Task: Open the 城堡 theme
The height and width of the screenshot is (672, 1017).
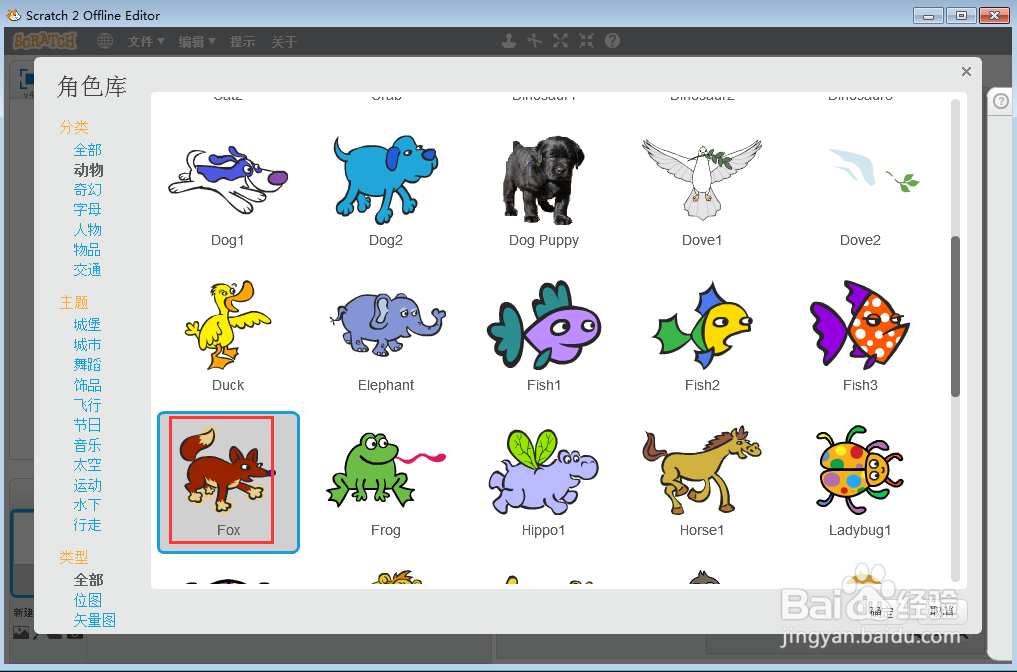Action: coord(88,324)
